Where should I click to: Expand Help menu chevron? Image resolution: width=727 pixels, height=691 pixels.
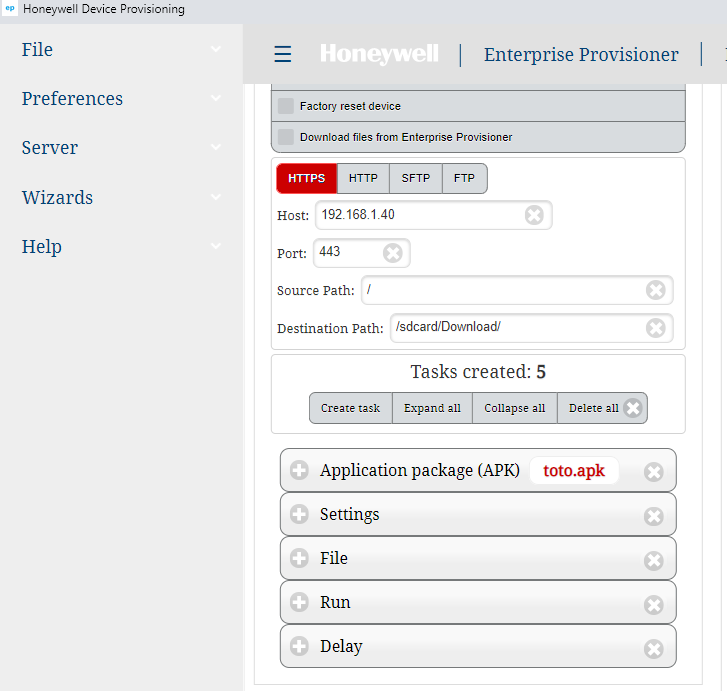[x=216, y=246]
